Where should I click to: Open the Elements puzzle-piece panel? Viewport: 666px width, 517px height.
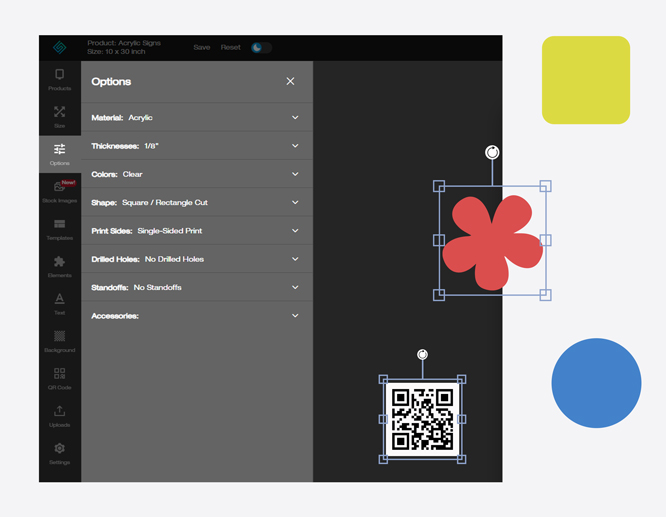[59, 267]
